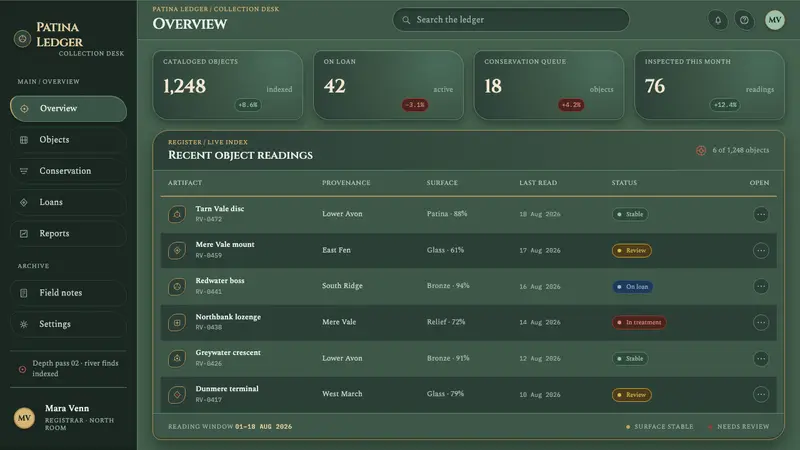
Task: Click the Field notes document icon
Action: coord(24,293)
